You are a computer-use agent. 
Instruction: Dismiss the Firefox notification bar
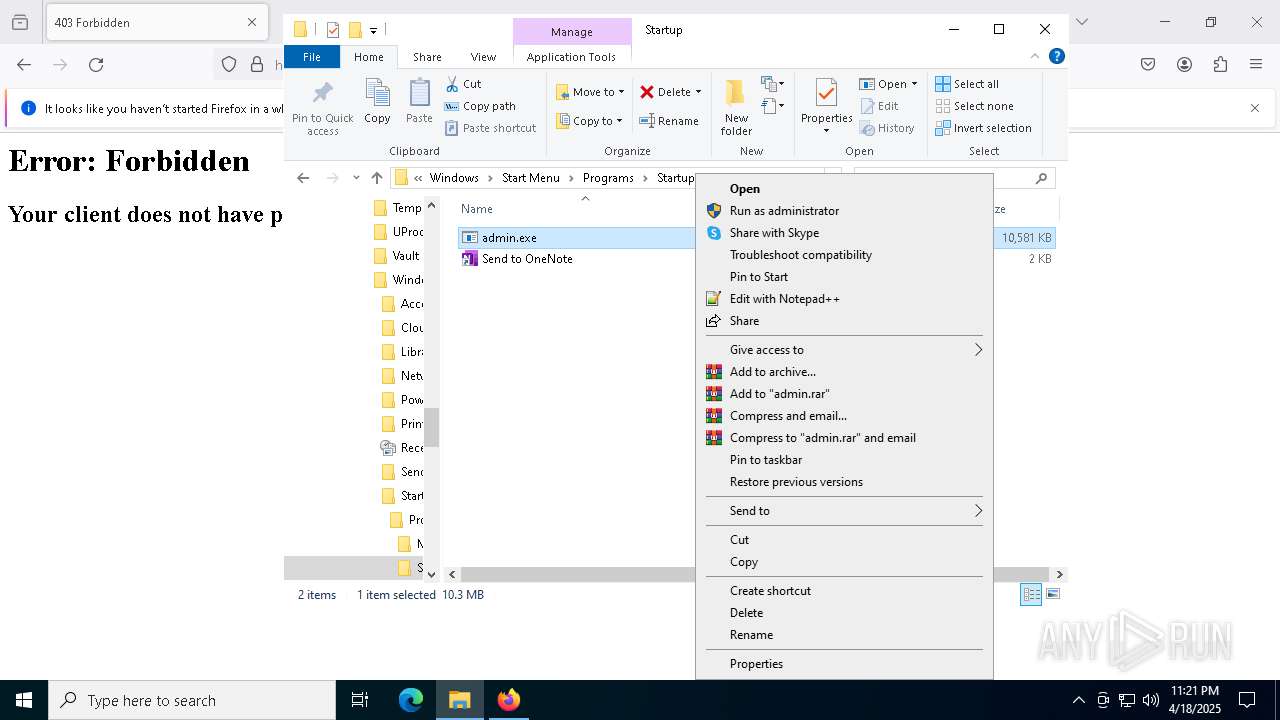(1255, 108)
